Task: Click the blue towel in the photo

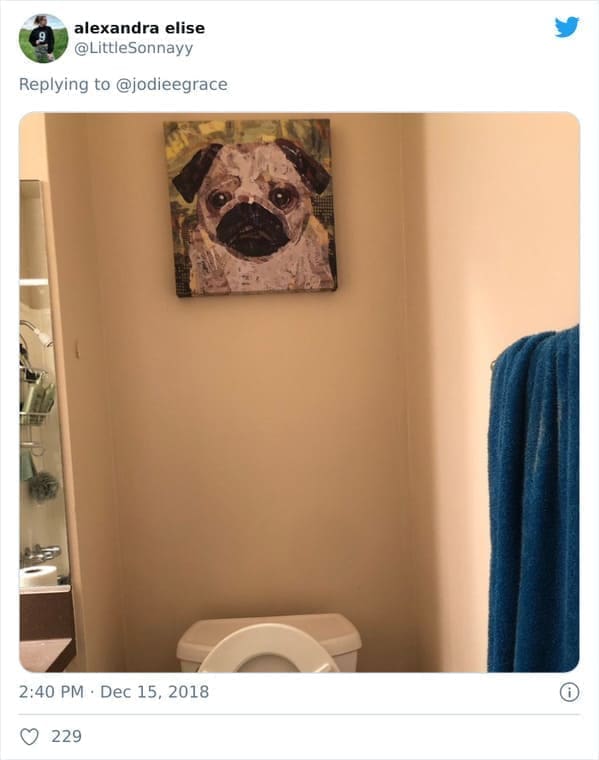Action: (x=533, y=499)
